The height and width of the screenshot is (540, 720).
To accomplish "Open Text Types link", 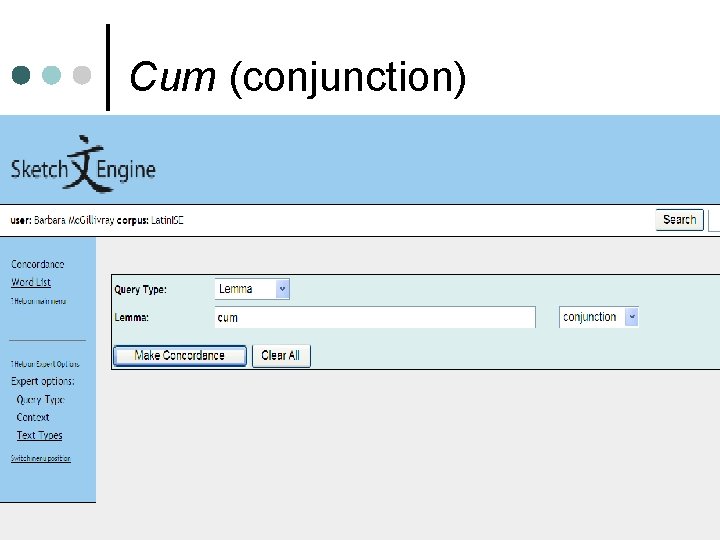I will coord(39,435).
